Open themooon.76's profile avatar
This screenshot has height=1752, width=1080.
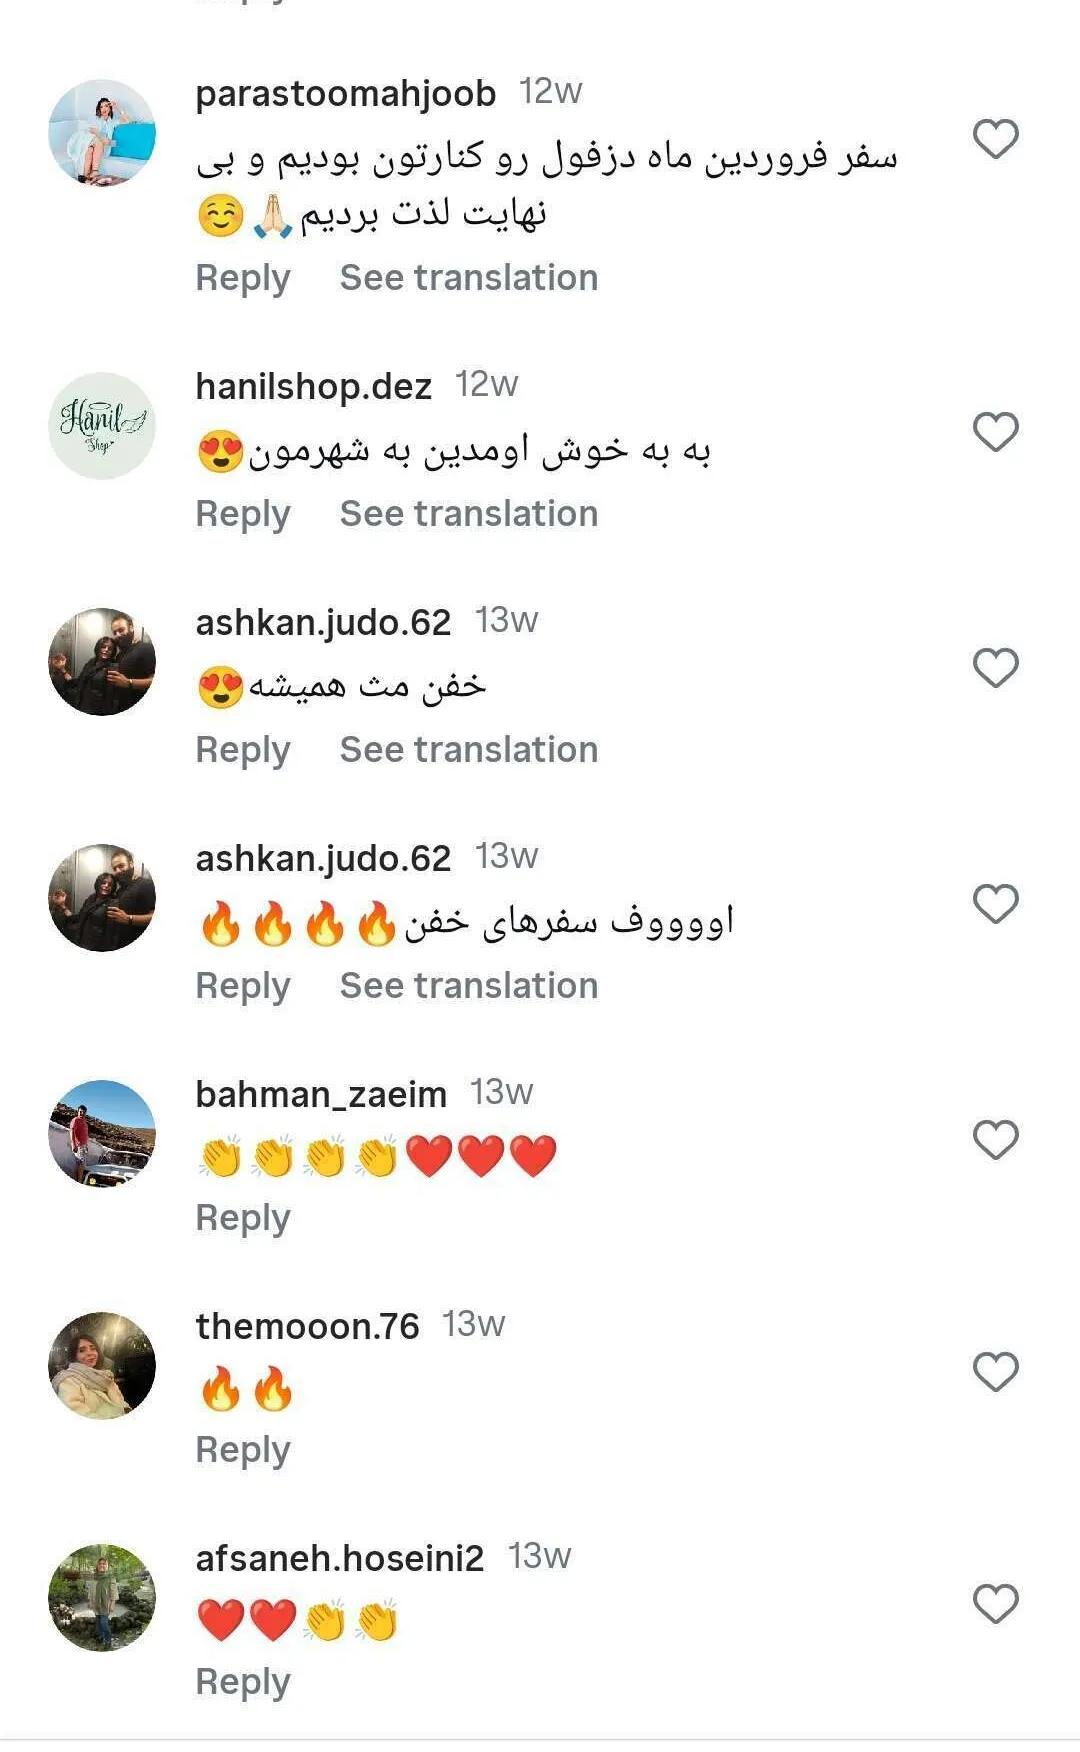click(x=102, y=1366)
